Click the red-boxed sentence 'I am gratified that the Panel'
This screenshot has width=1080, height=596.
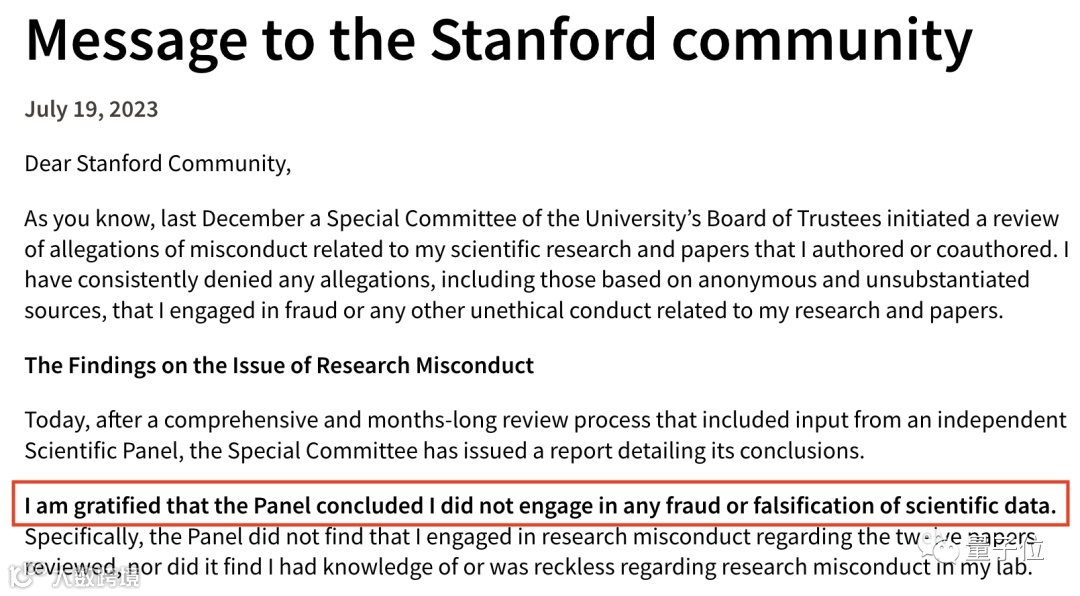point(541,506)
